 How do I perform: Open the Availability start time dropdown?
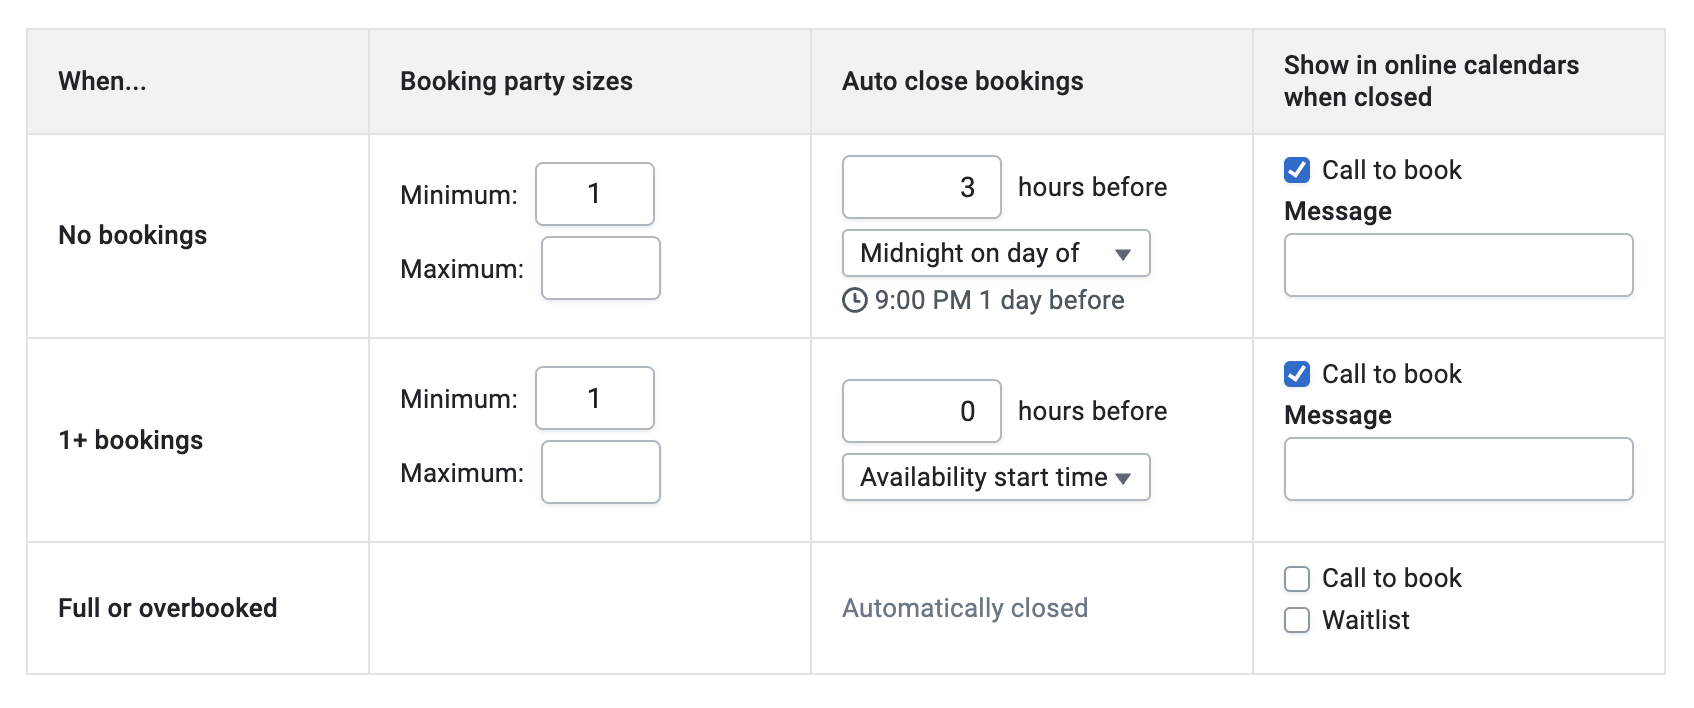(x=996, y=477)
